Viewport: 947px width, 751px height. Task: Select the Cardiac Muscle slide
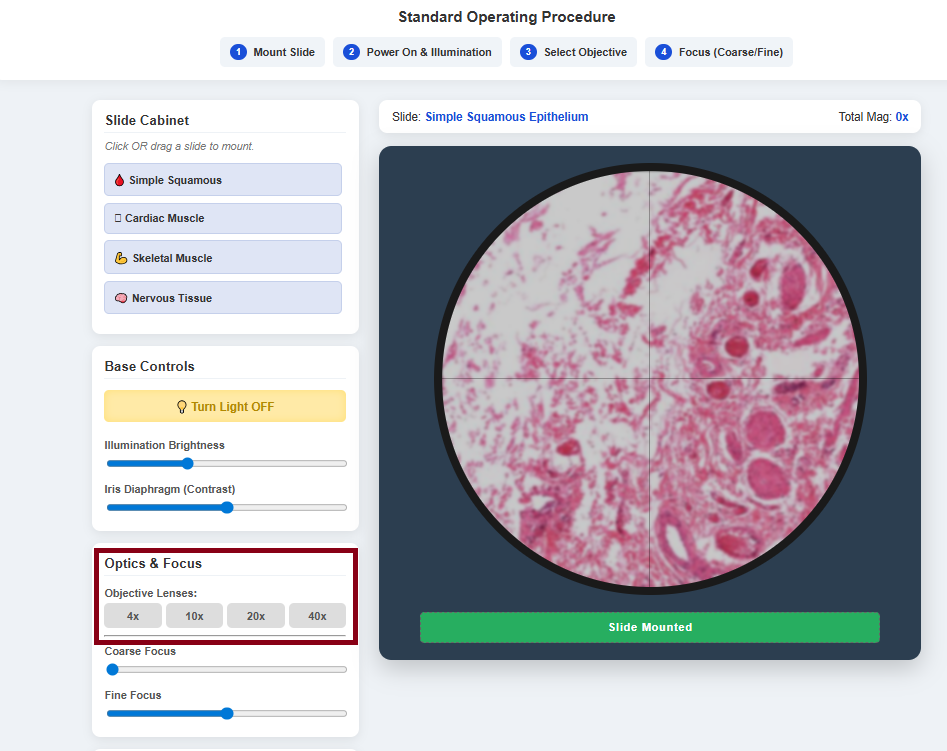coord(222,218)
